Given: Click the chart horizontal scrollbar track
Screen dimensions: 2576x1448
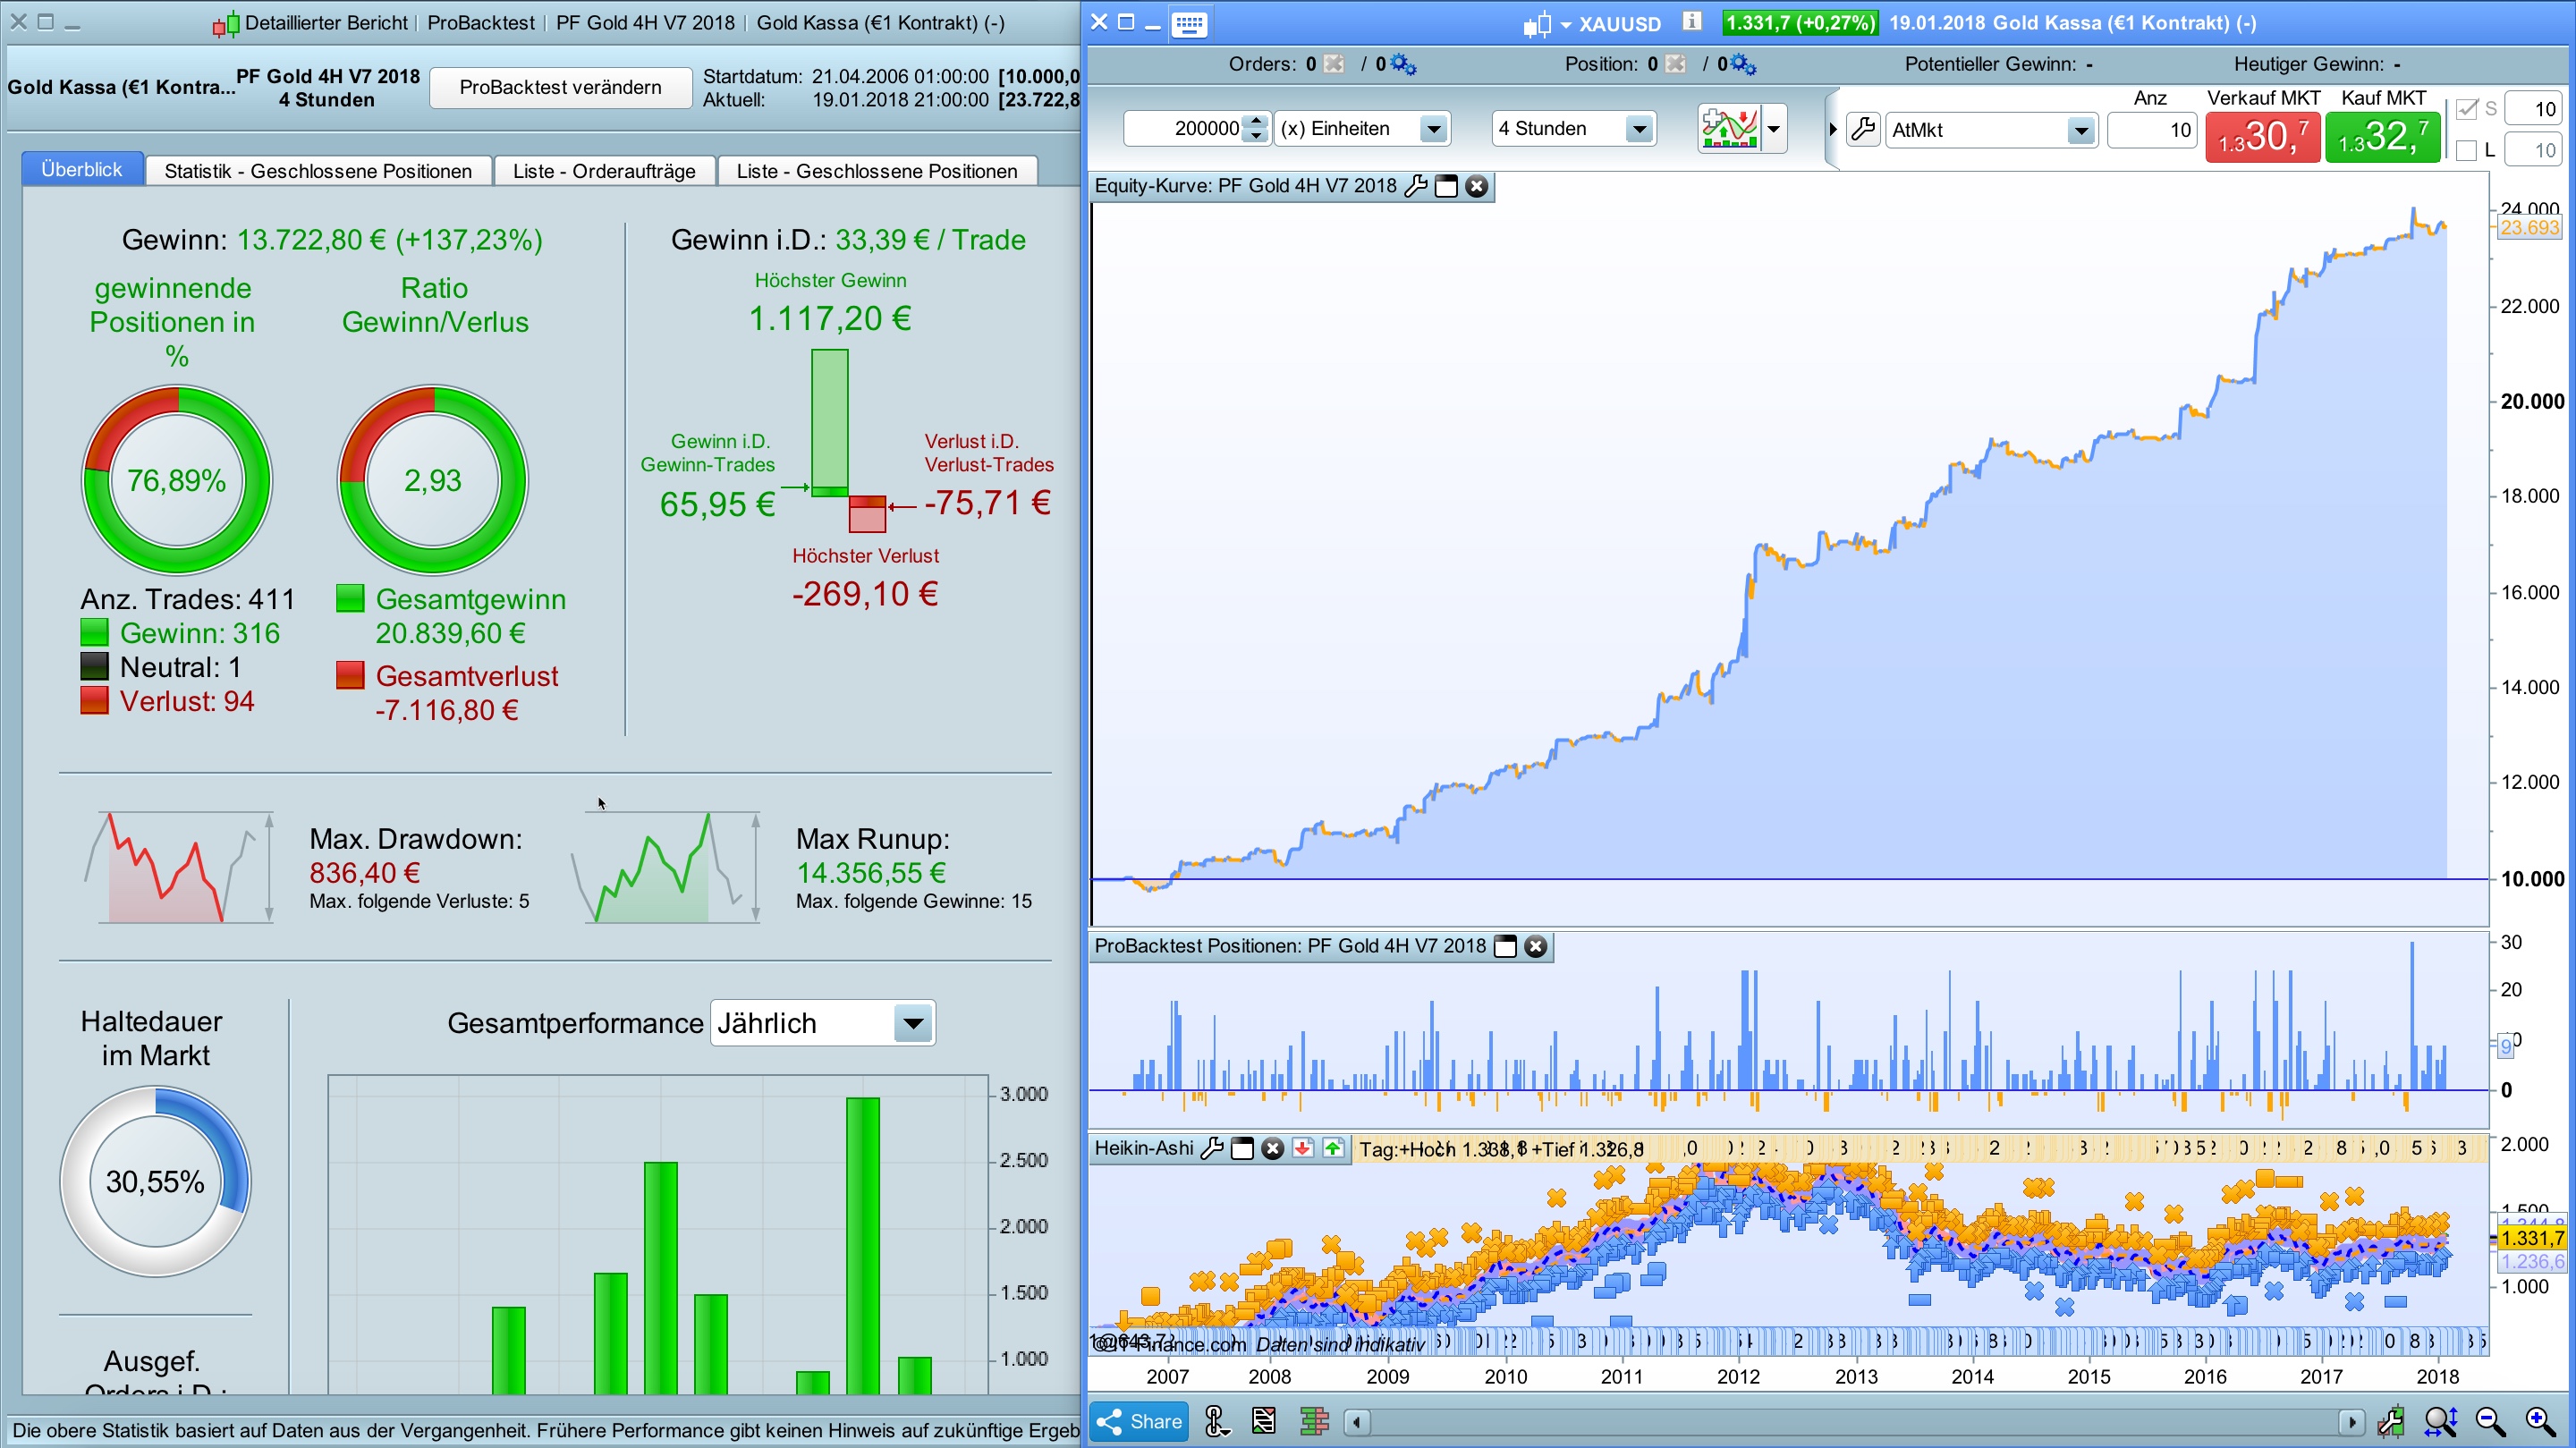Looking at the screenshot, I should point(1850,1421).
